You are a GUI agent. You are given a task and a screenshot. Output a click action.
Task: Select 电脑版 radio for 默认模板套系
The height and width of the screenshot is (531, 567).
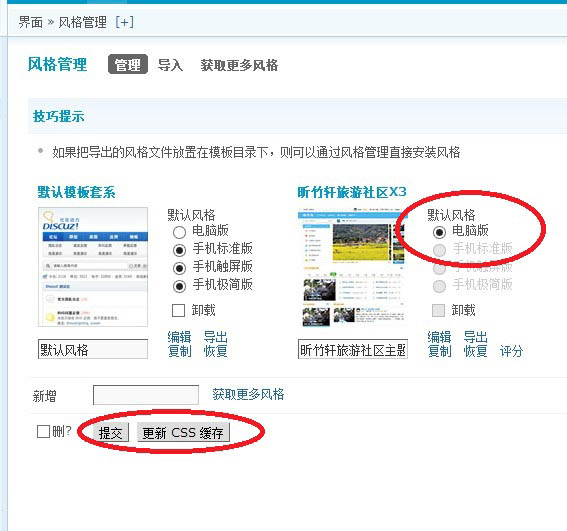coord(179,232)
